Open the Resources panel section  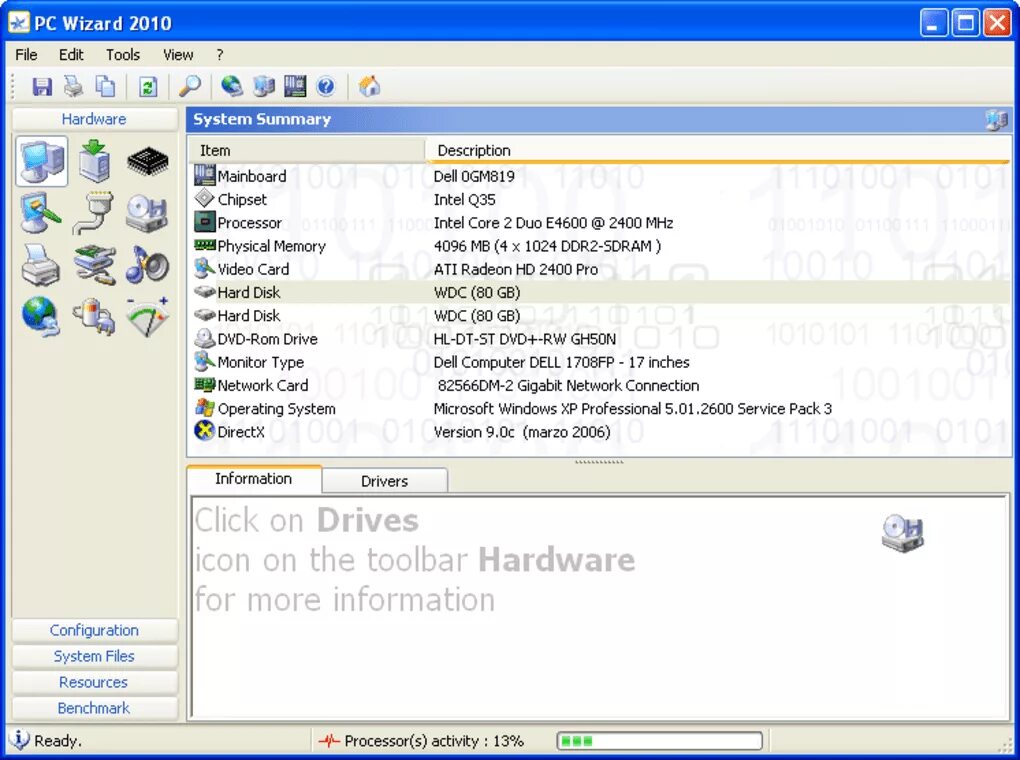point(94,682)
